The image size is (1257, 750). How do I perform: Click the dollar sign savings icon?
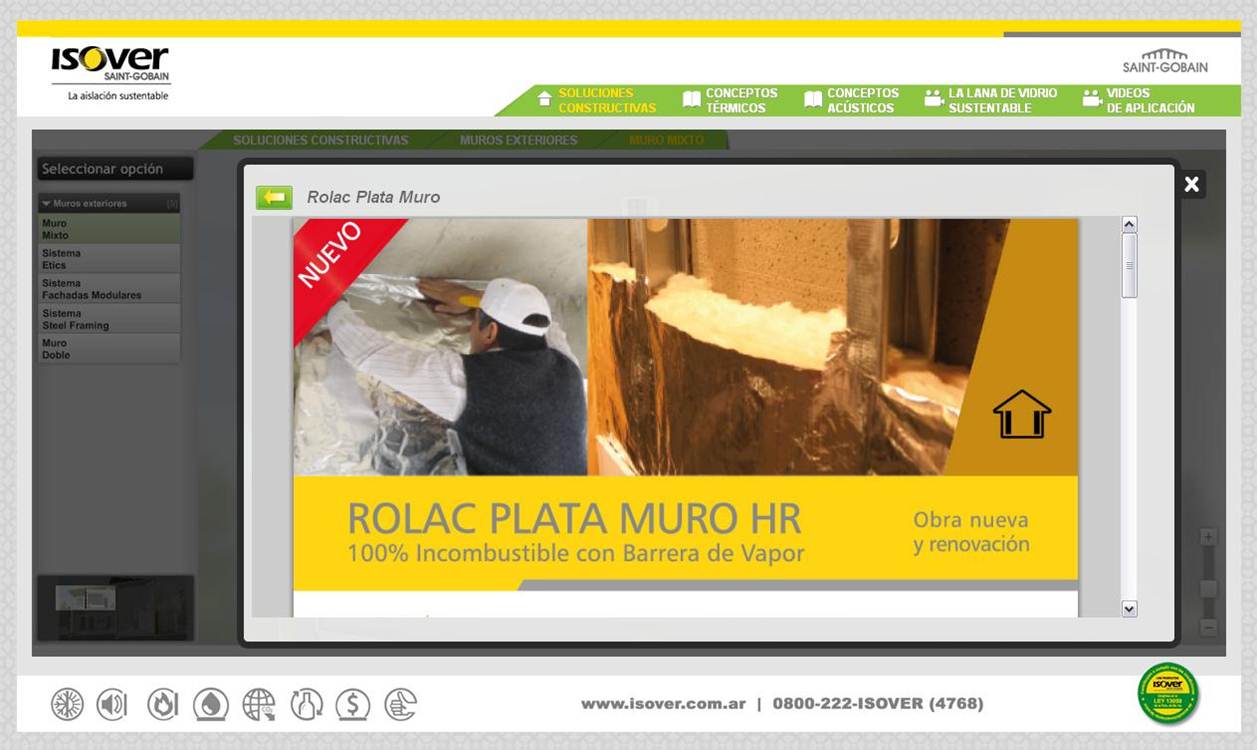353,705
